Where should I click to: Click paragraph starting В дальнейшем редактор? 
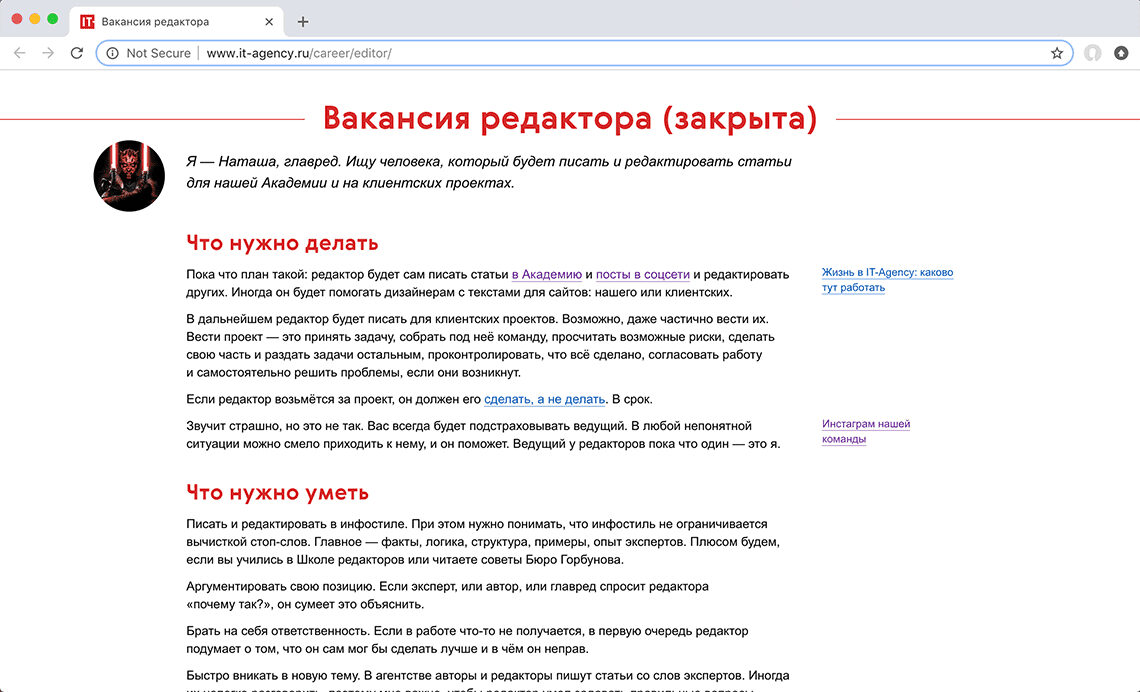pos(481,346)
